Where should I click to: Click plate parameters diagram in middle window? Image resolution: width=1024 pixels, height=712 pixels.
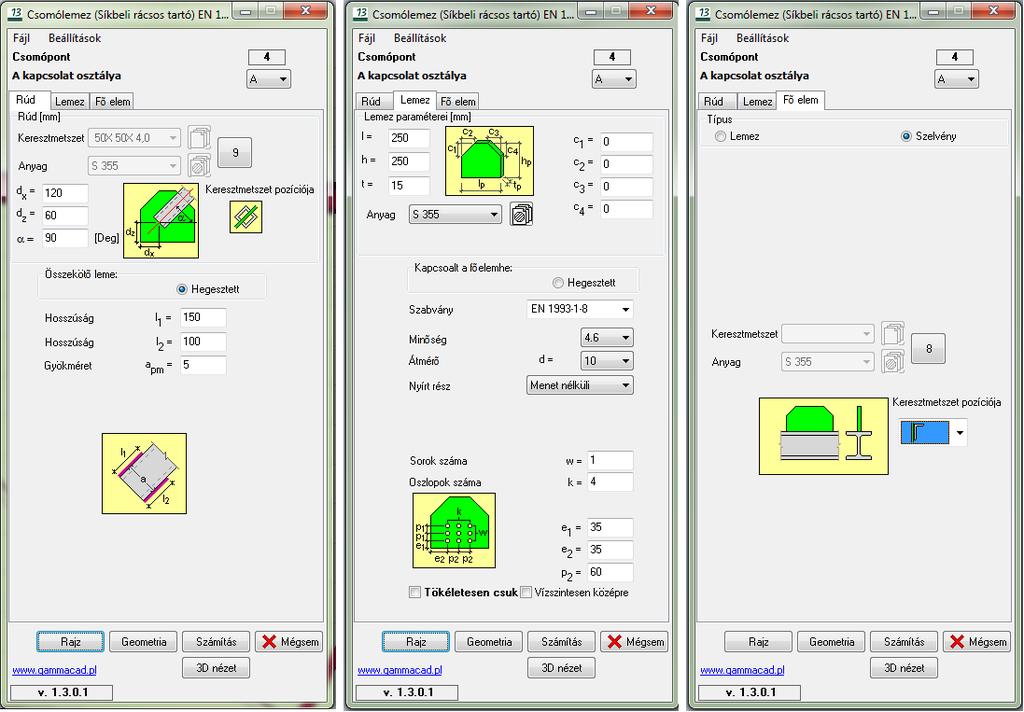pyautogui.click(x=489, y=161)
